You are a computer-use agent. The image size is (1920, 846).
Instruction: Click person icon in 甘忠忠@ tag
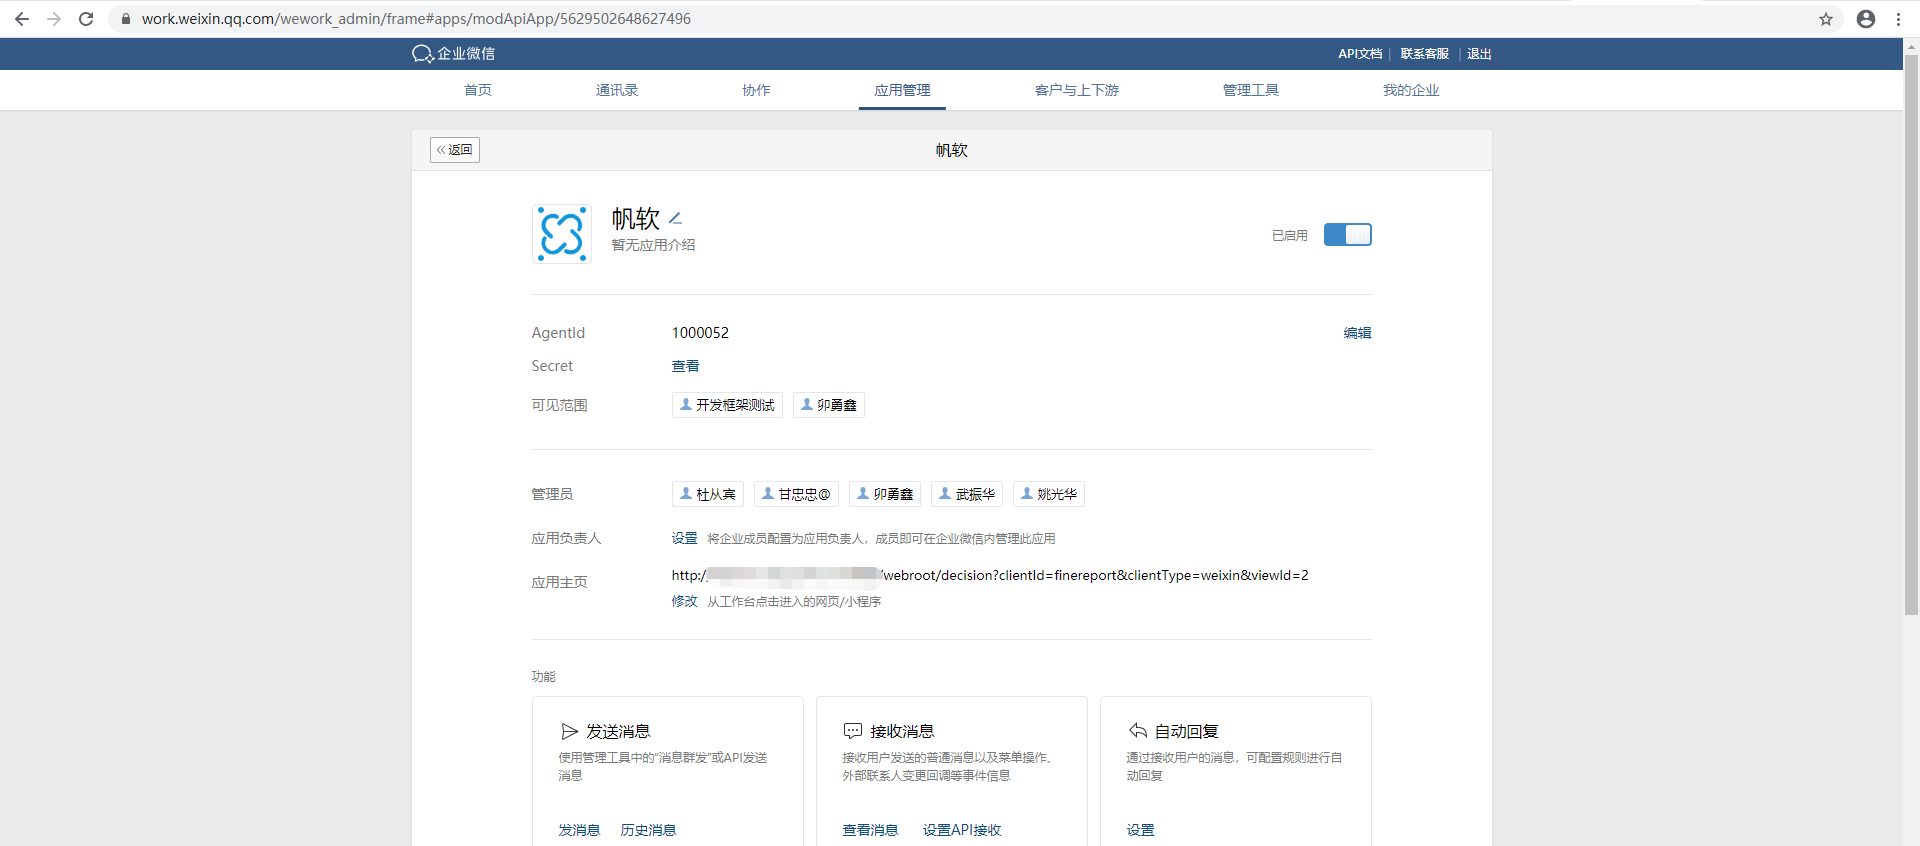tap(768, 493)
